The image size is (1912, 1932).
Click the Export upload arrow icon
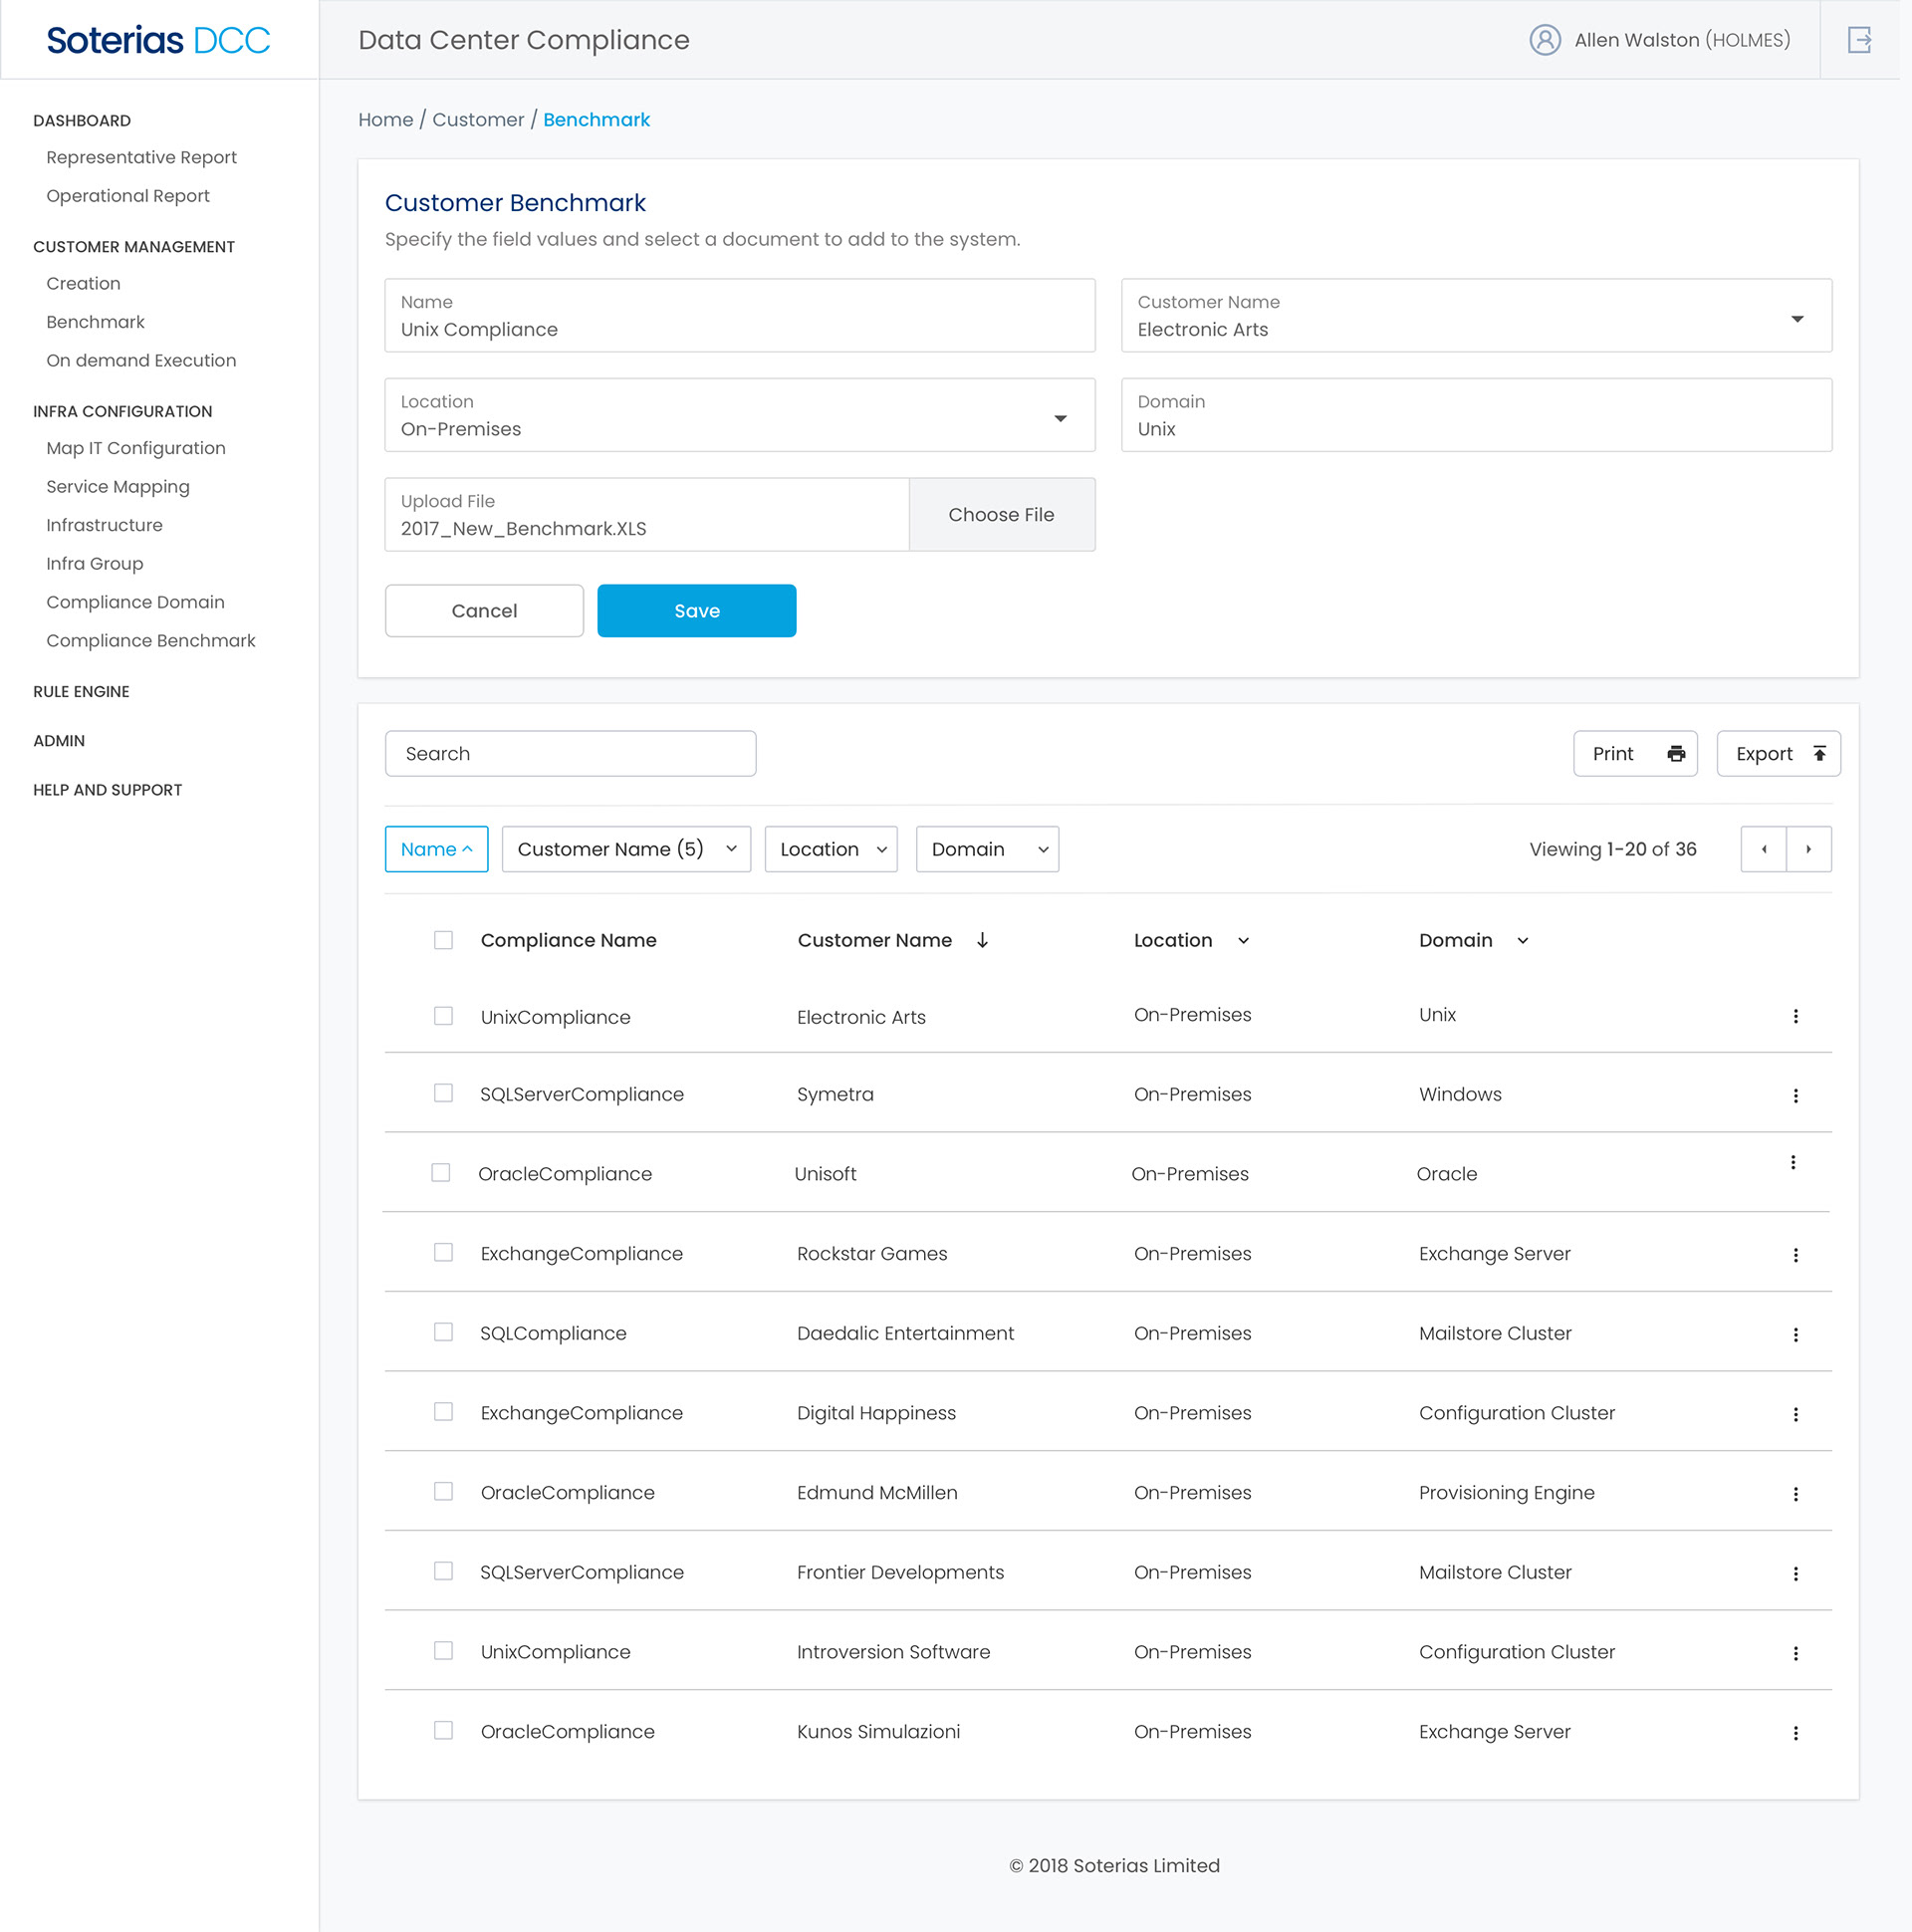point(1819,753)
